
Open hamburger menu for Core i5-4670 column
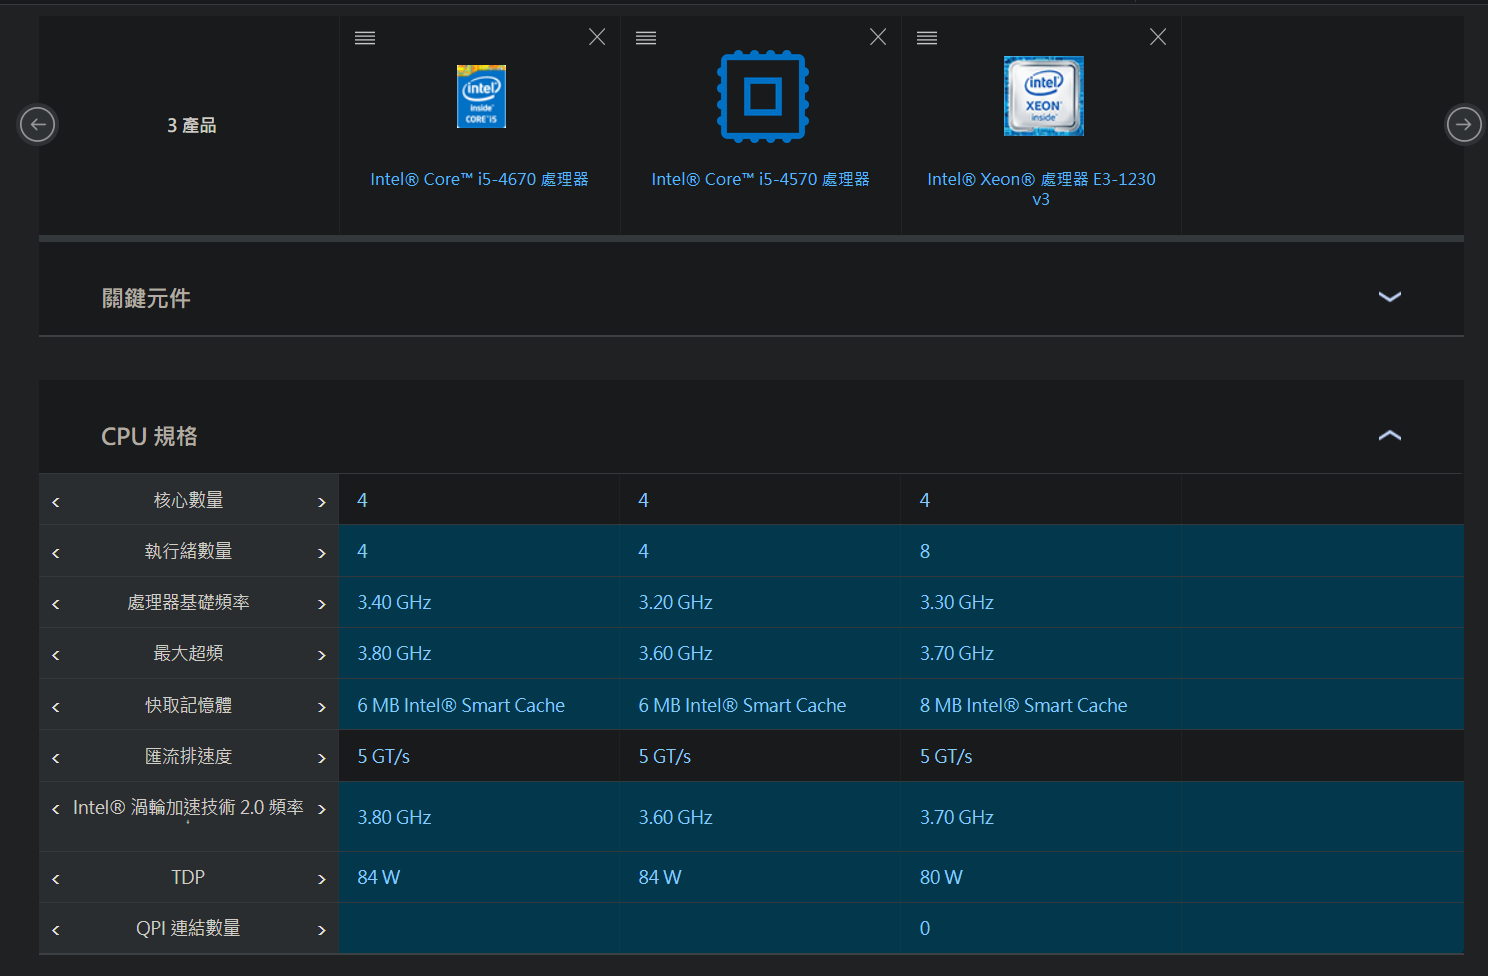pyautogui.click(x=365, y=38)
